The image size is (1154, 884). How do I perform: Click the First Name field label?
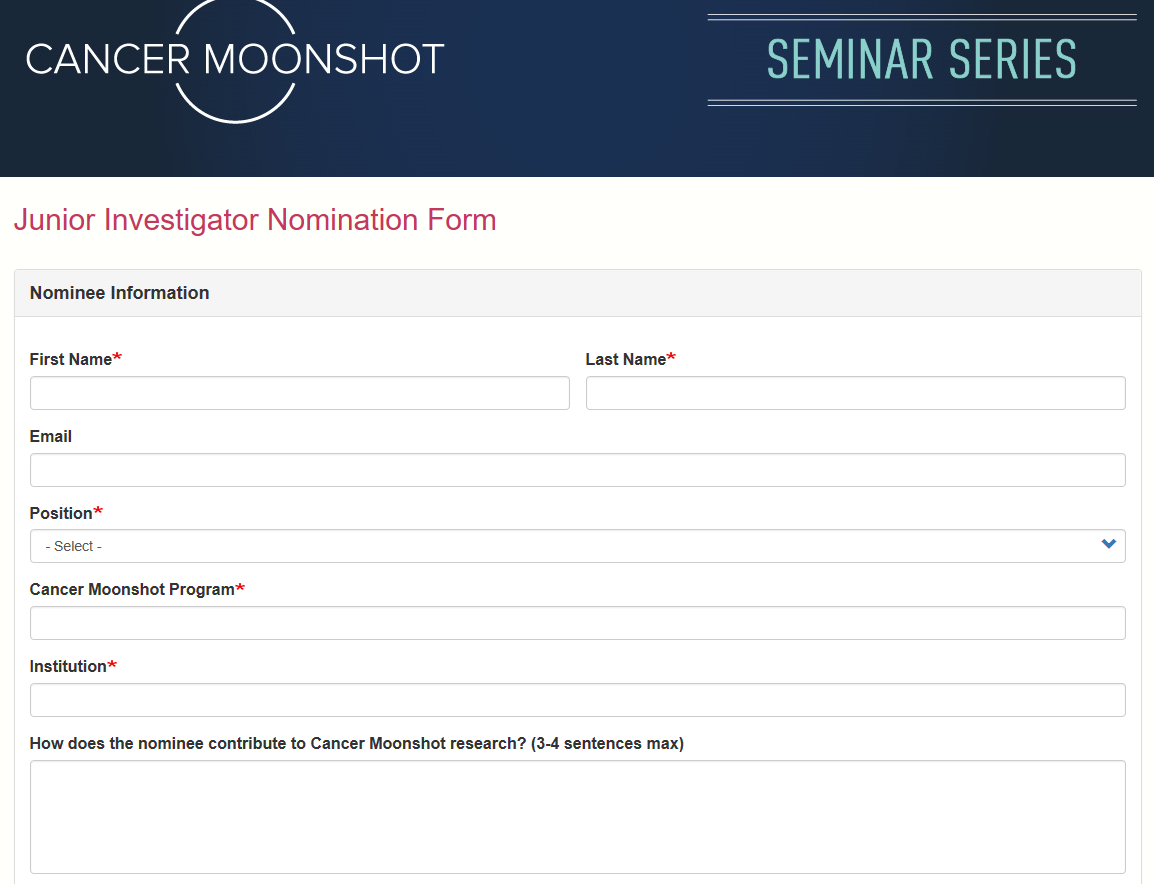pos(71,360)
